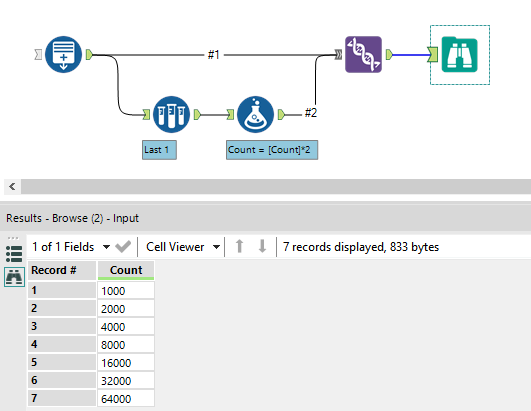Click the 'Count' column header
Viewport: 531px width, 411px height.
pyautogui.click(x=126, y=270)
